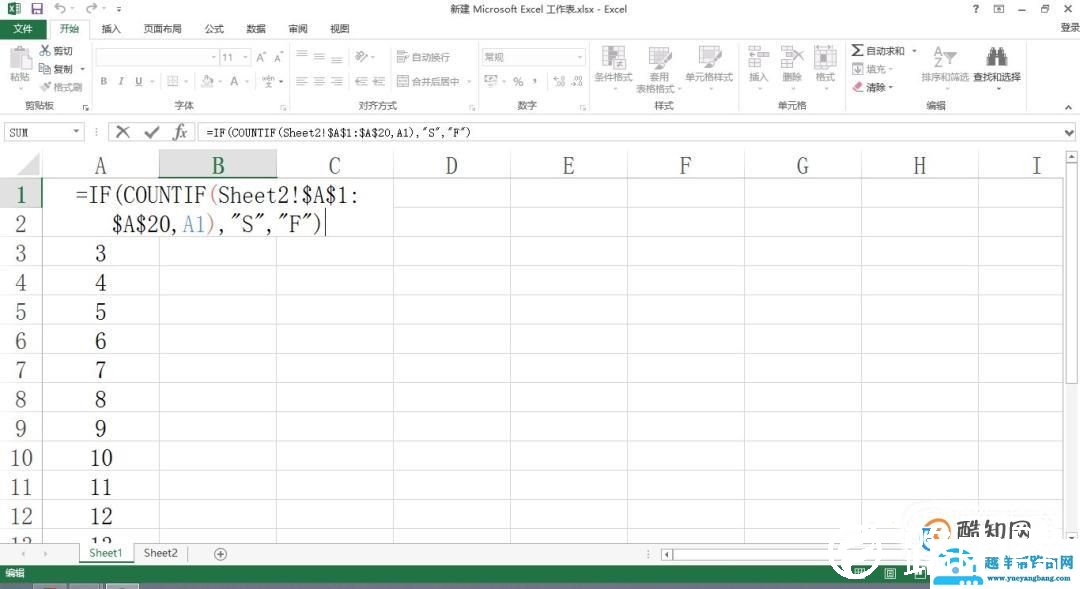Open the 文件 menu

point(22,29)
